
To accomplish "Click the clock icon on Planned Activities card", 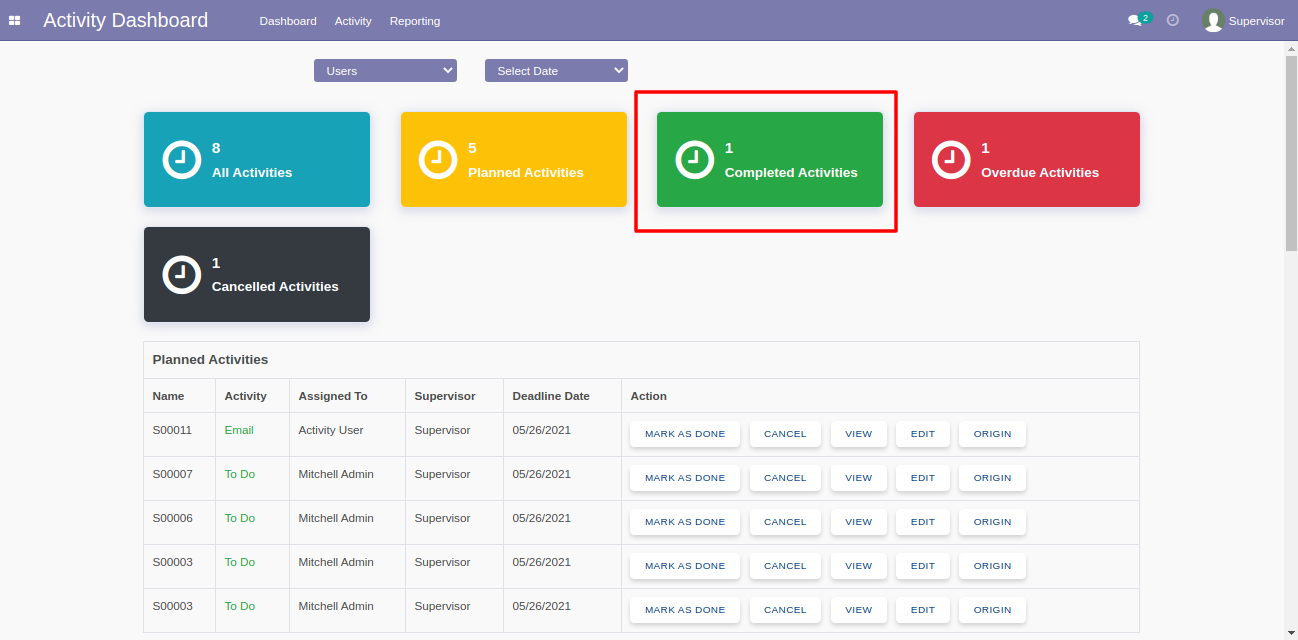I will (438, 160).
